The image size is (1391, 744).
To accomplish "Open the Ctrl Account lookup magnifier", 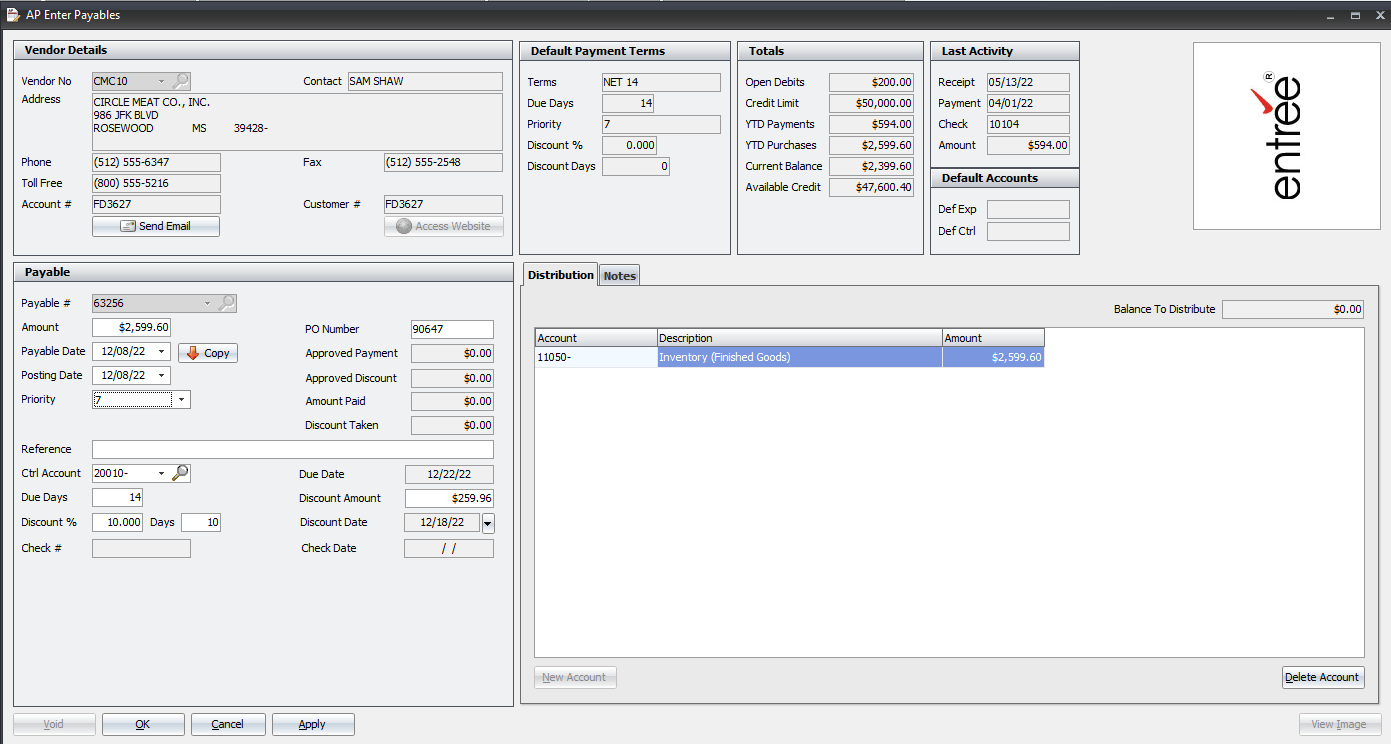I will [180, 473].
